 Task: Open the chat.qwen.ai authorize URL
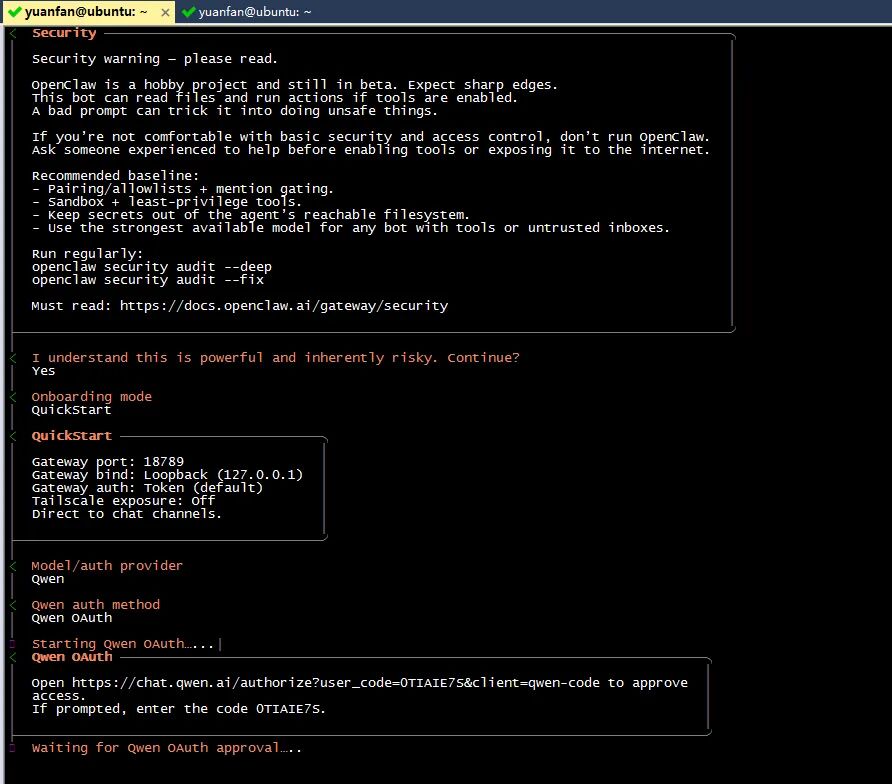point(336,683)
